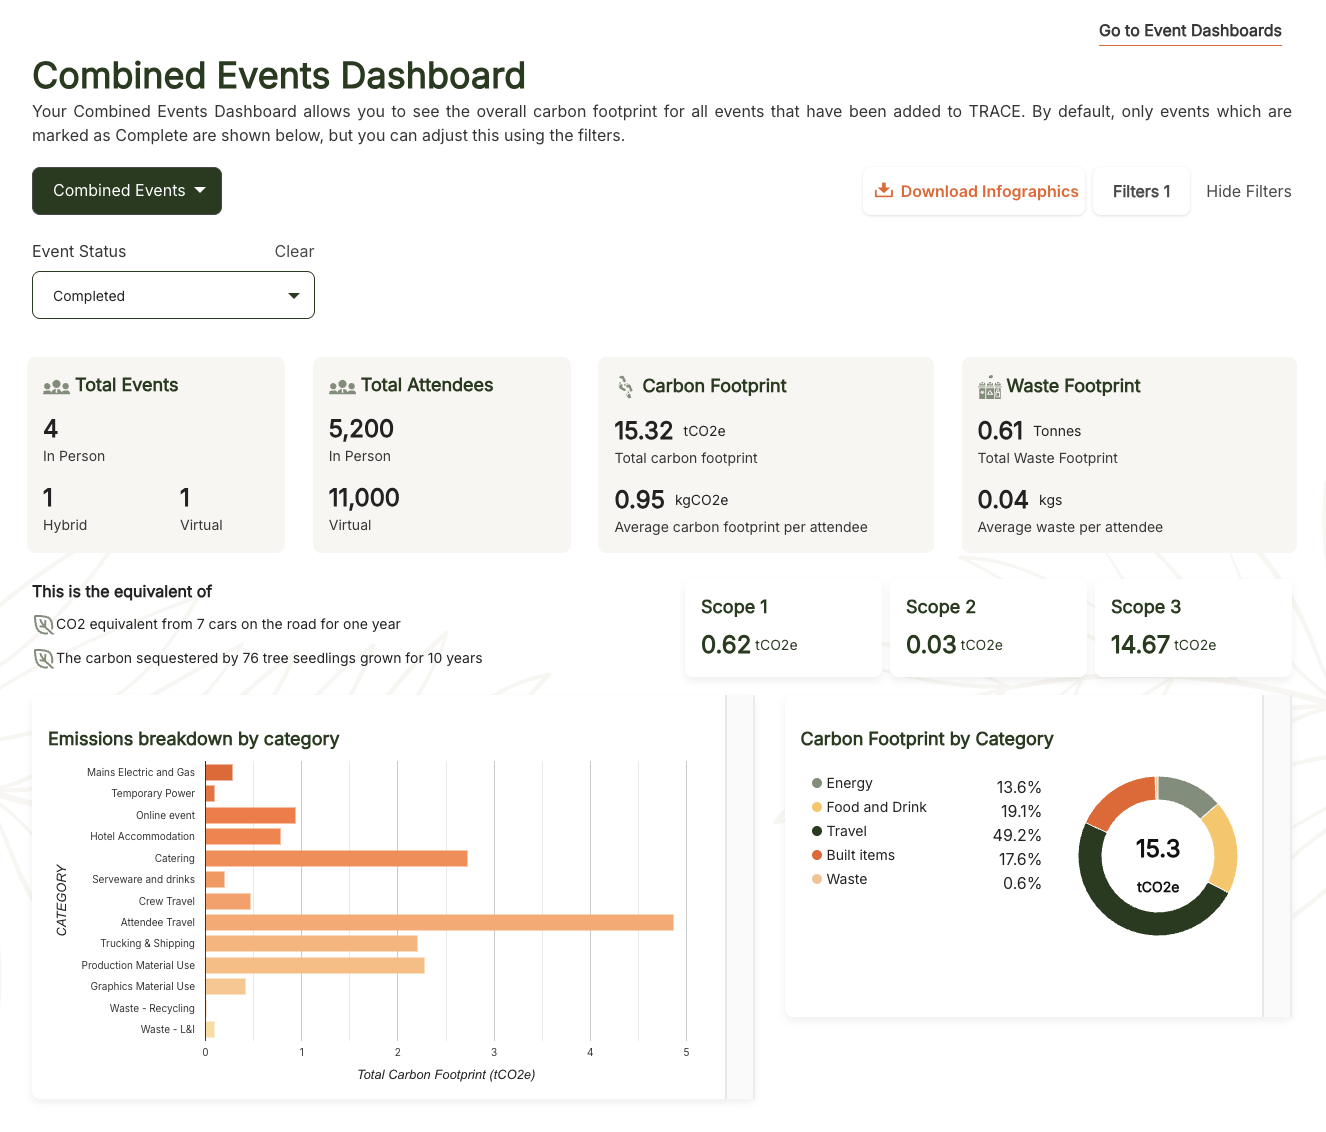The height and width of the screenshot is (1132, 1326).
Task: Expand the Event Status Completed selector
Action: coord(173,296)
